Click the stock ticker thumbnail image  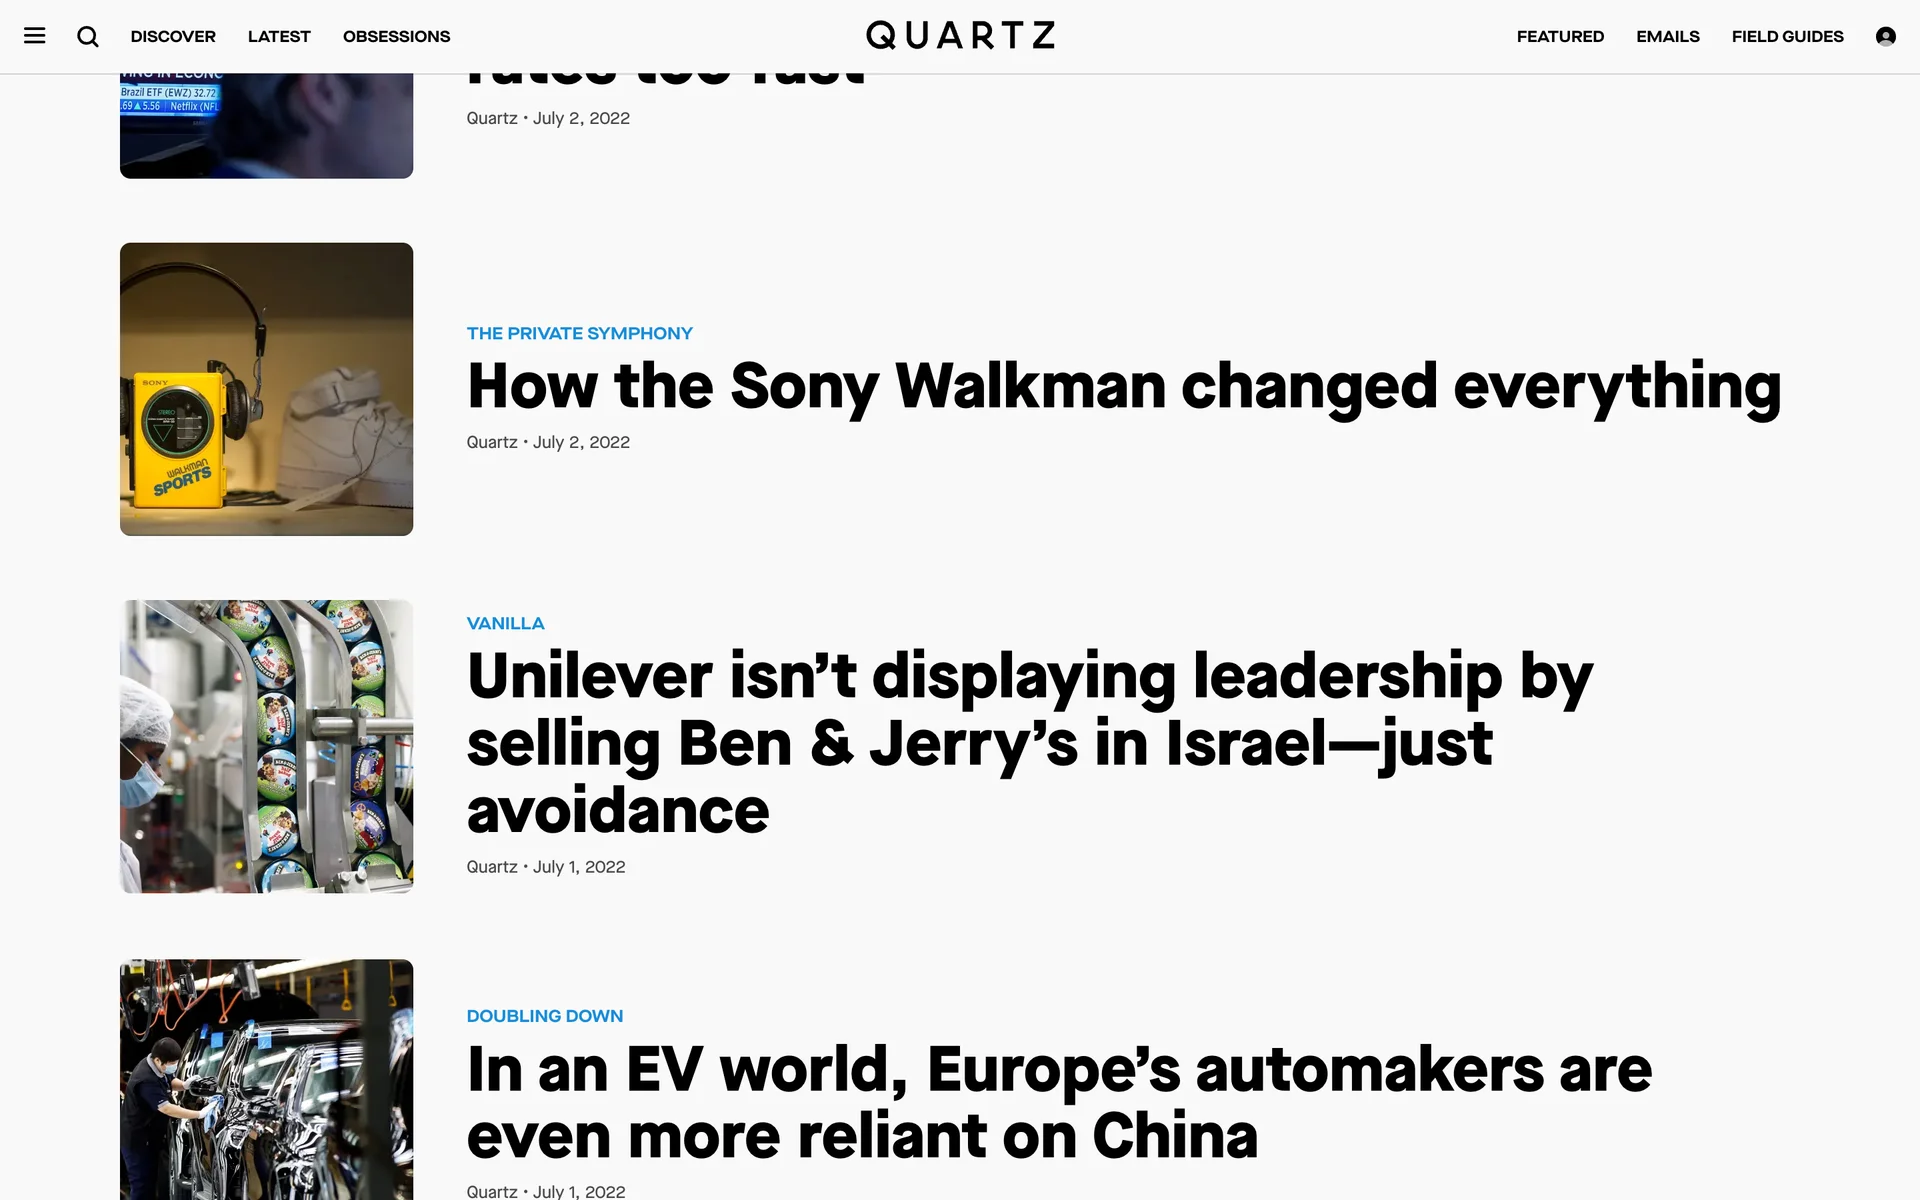(266, 126)
